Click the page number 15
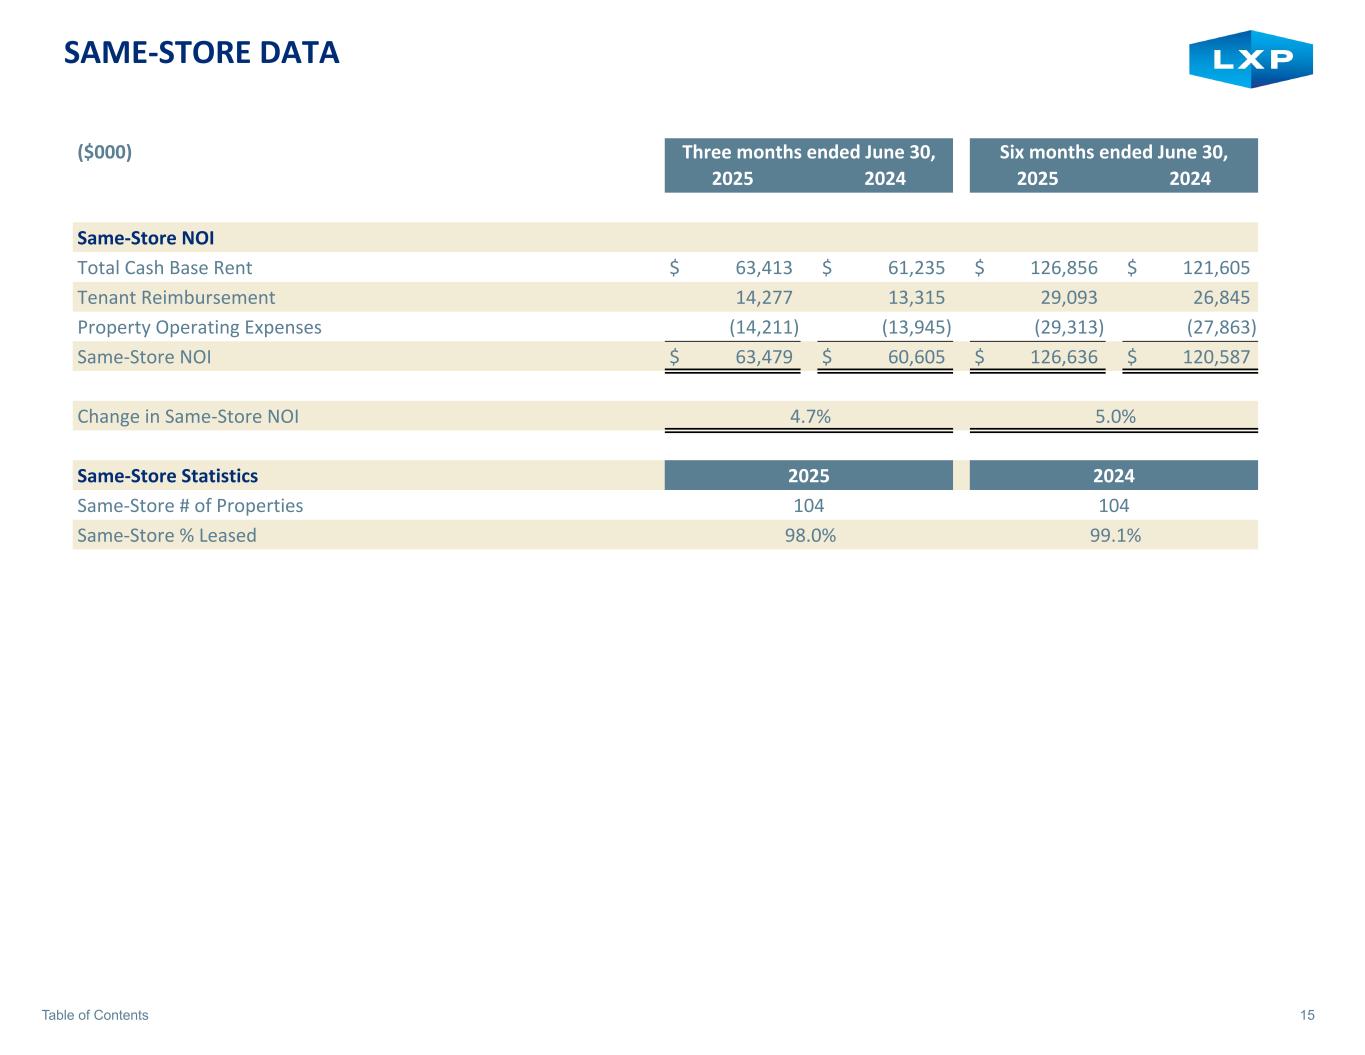 coord(1307,1015)
